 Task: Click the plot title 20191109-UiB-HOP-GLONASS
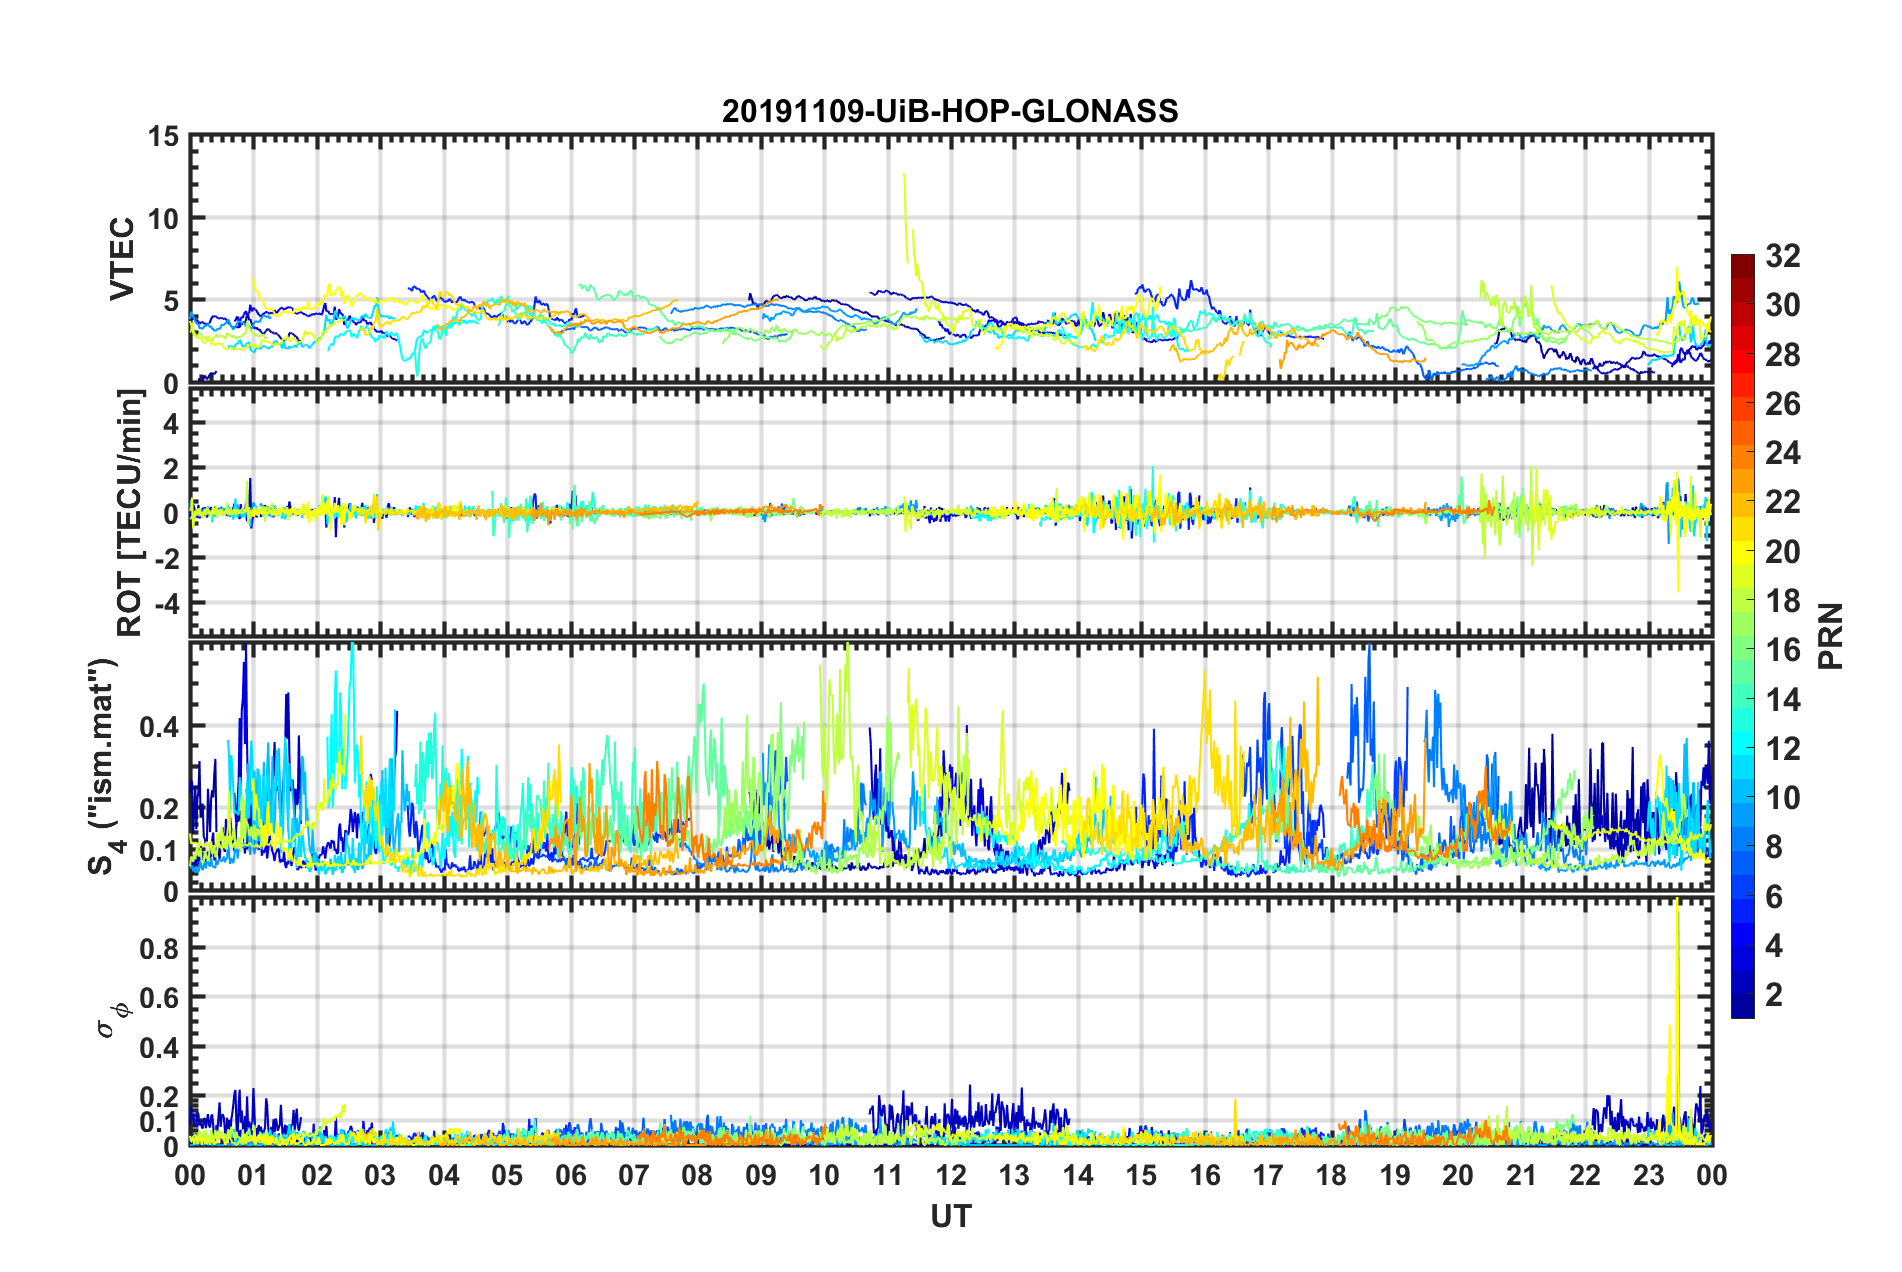tap(950, 111)
